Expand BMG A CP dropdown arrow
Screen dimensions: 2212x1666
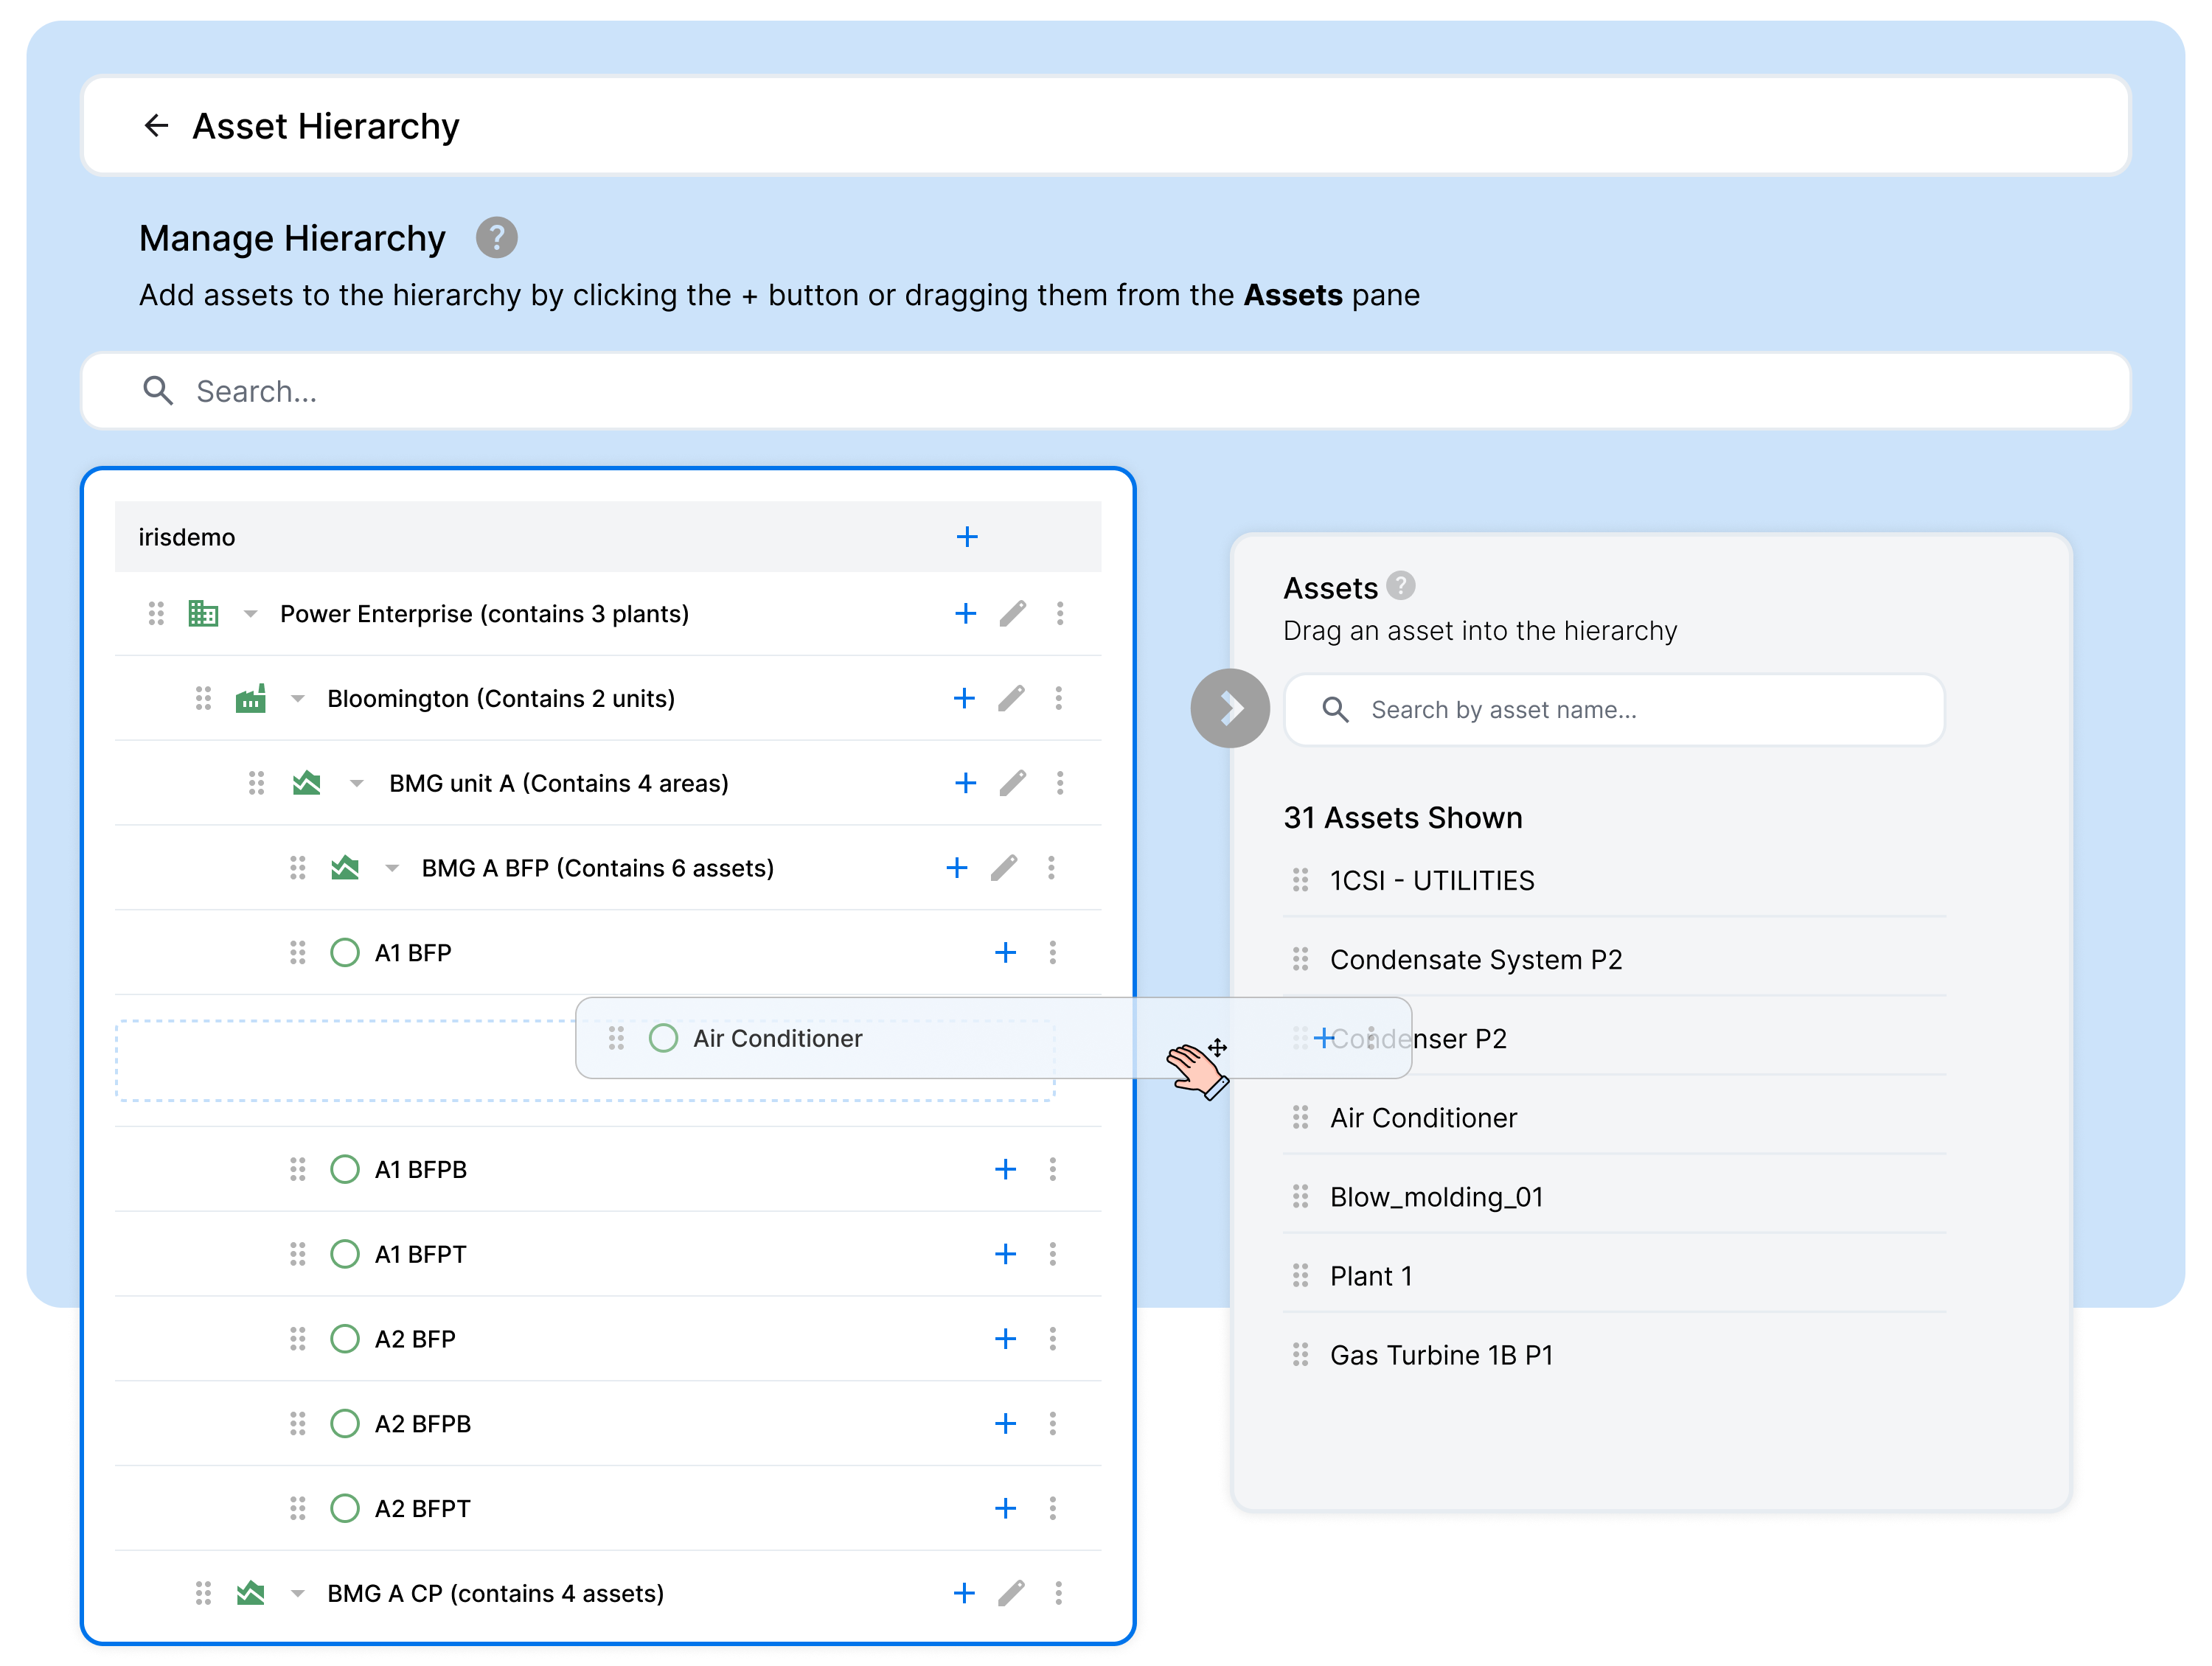pos(297,1594)
